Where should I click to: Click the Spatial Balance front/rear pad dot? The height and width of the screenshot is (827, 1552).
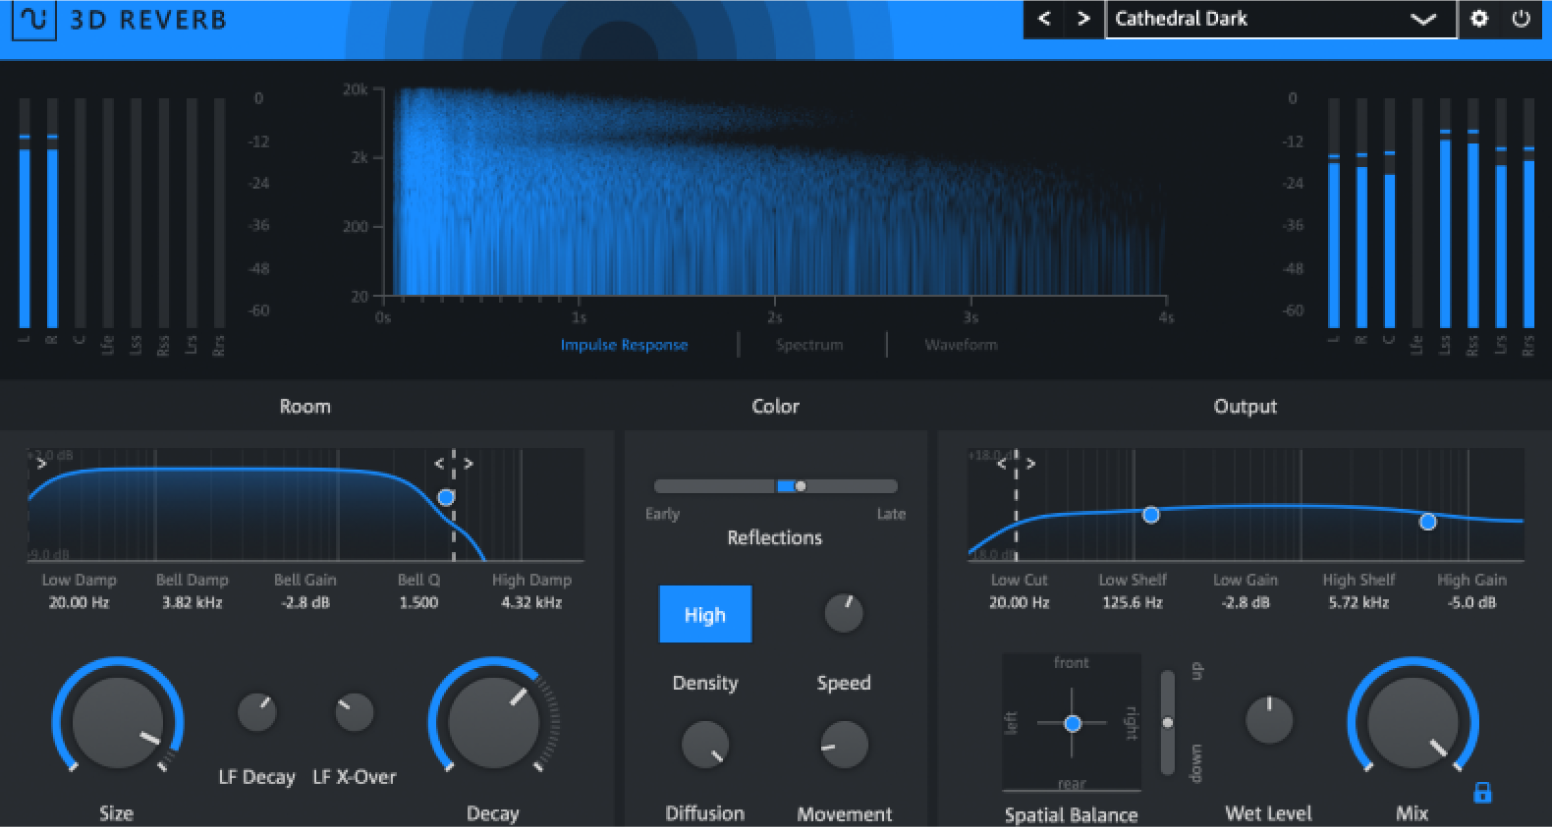pos(1072,723)
